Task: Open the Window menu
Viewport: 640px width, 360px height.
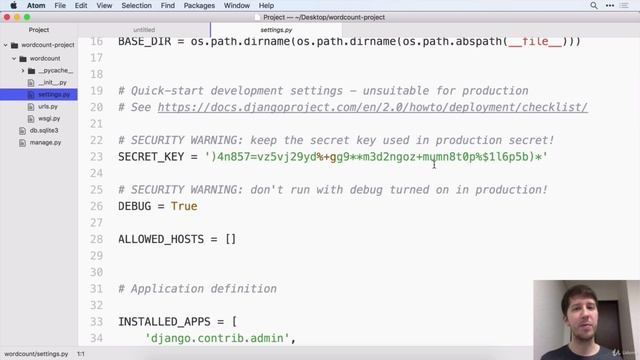Action: coord(236,5)
